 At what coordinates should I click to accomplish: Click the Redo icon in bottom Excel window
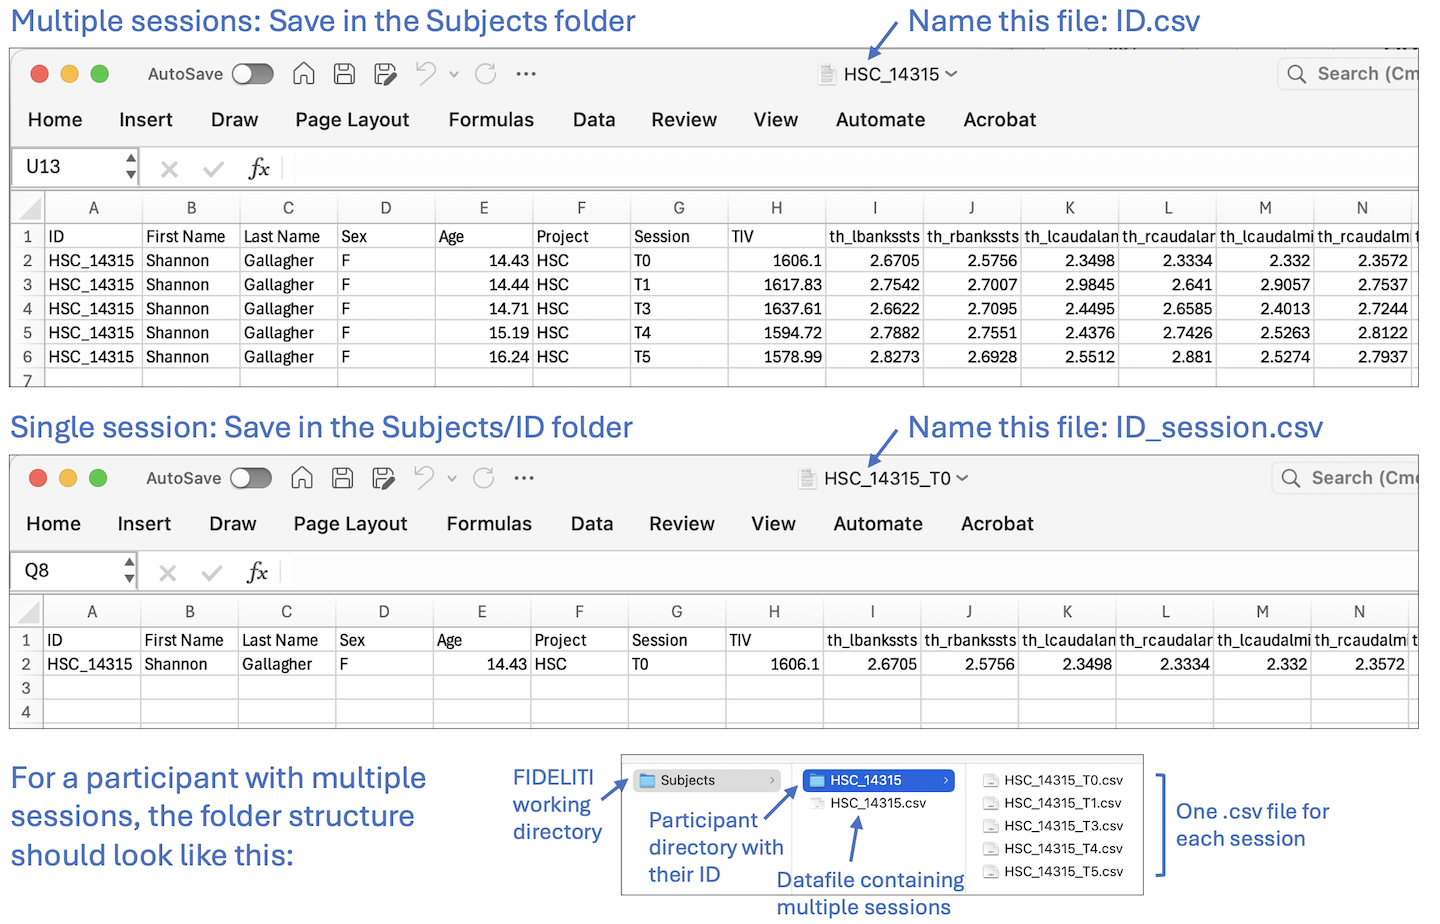pyautogui.click(x=484, y=478)
